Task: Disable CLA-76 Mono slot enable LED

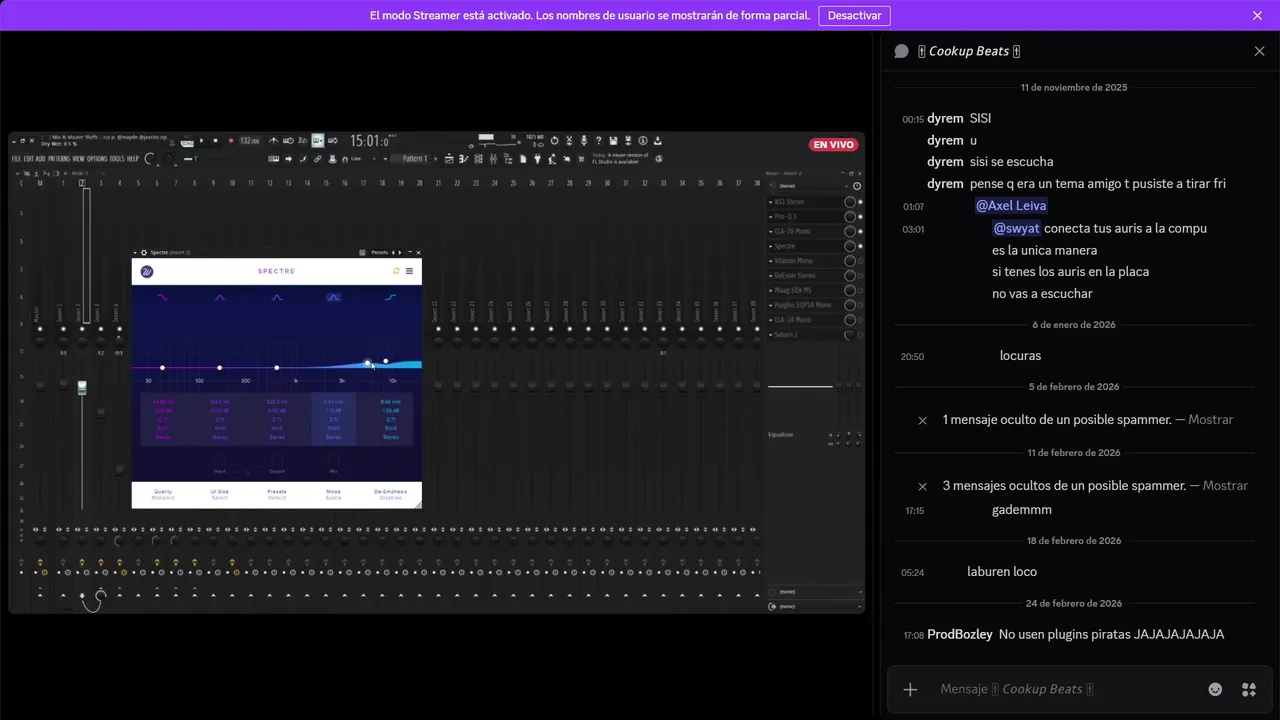Action: [x=860, y=231]
